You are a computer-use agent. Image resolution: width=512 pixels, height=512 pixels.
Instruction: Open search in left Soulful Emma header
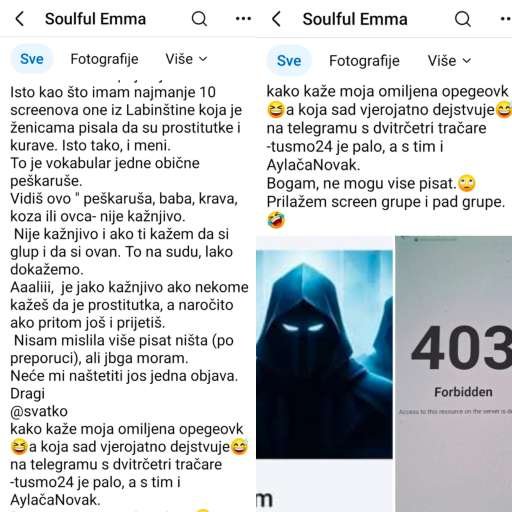coord(199,19)
